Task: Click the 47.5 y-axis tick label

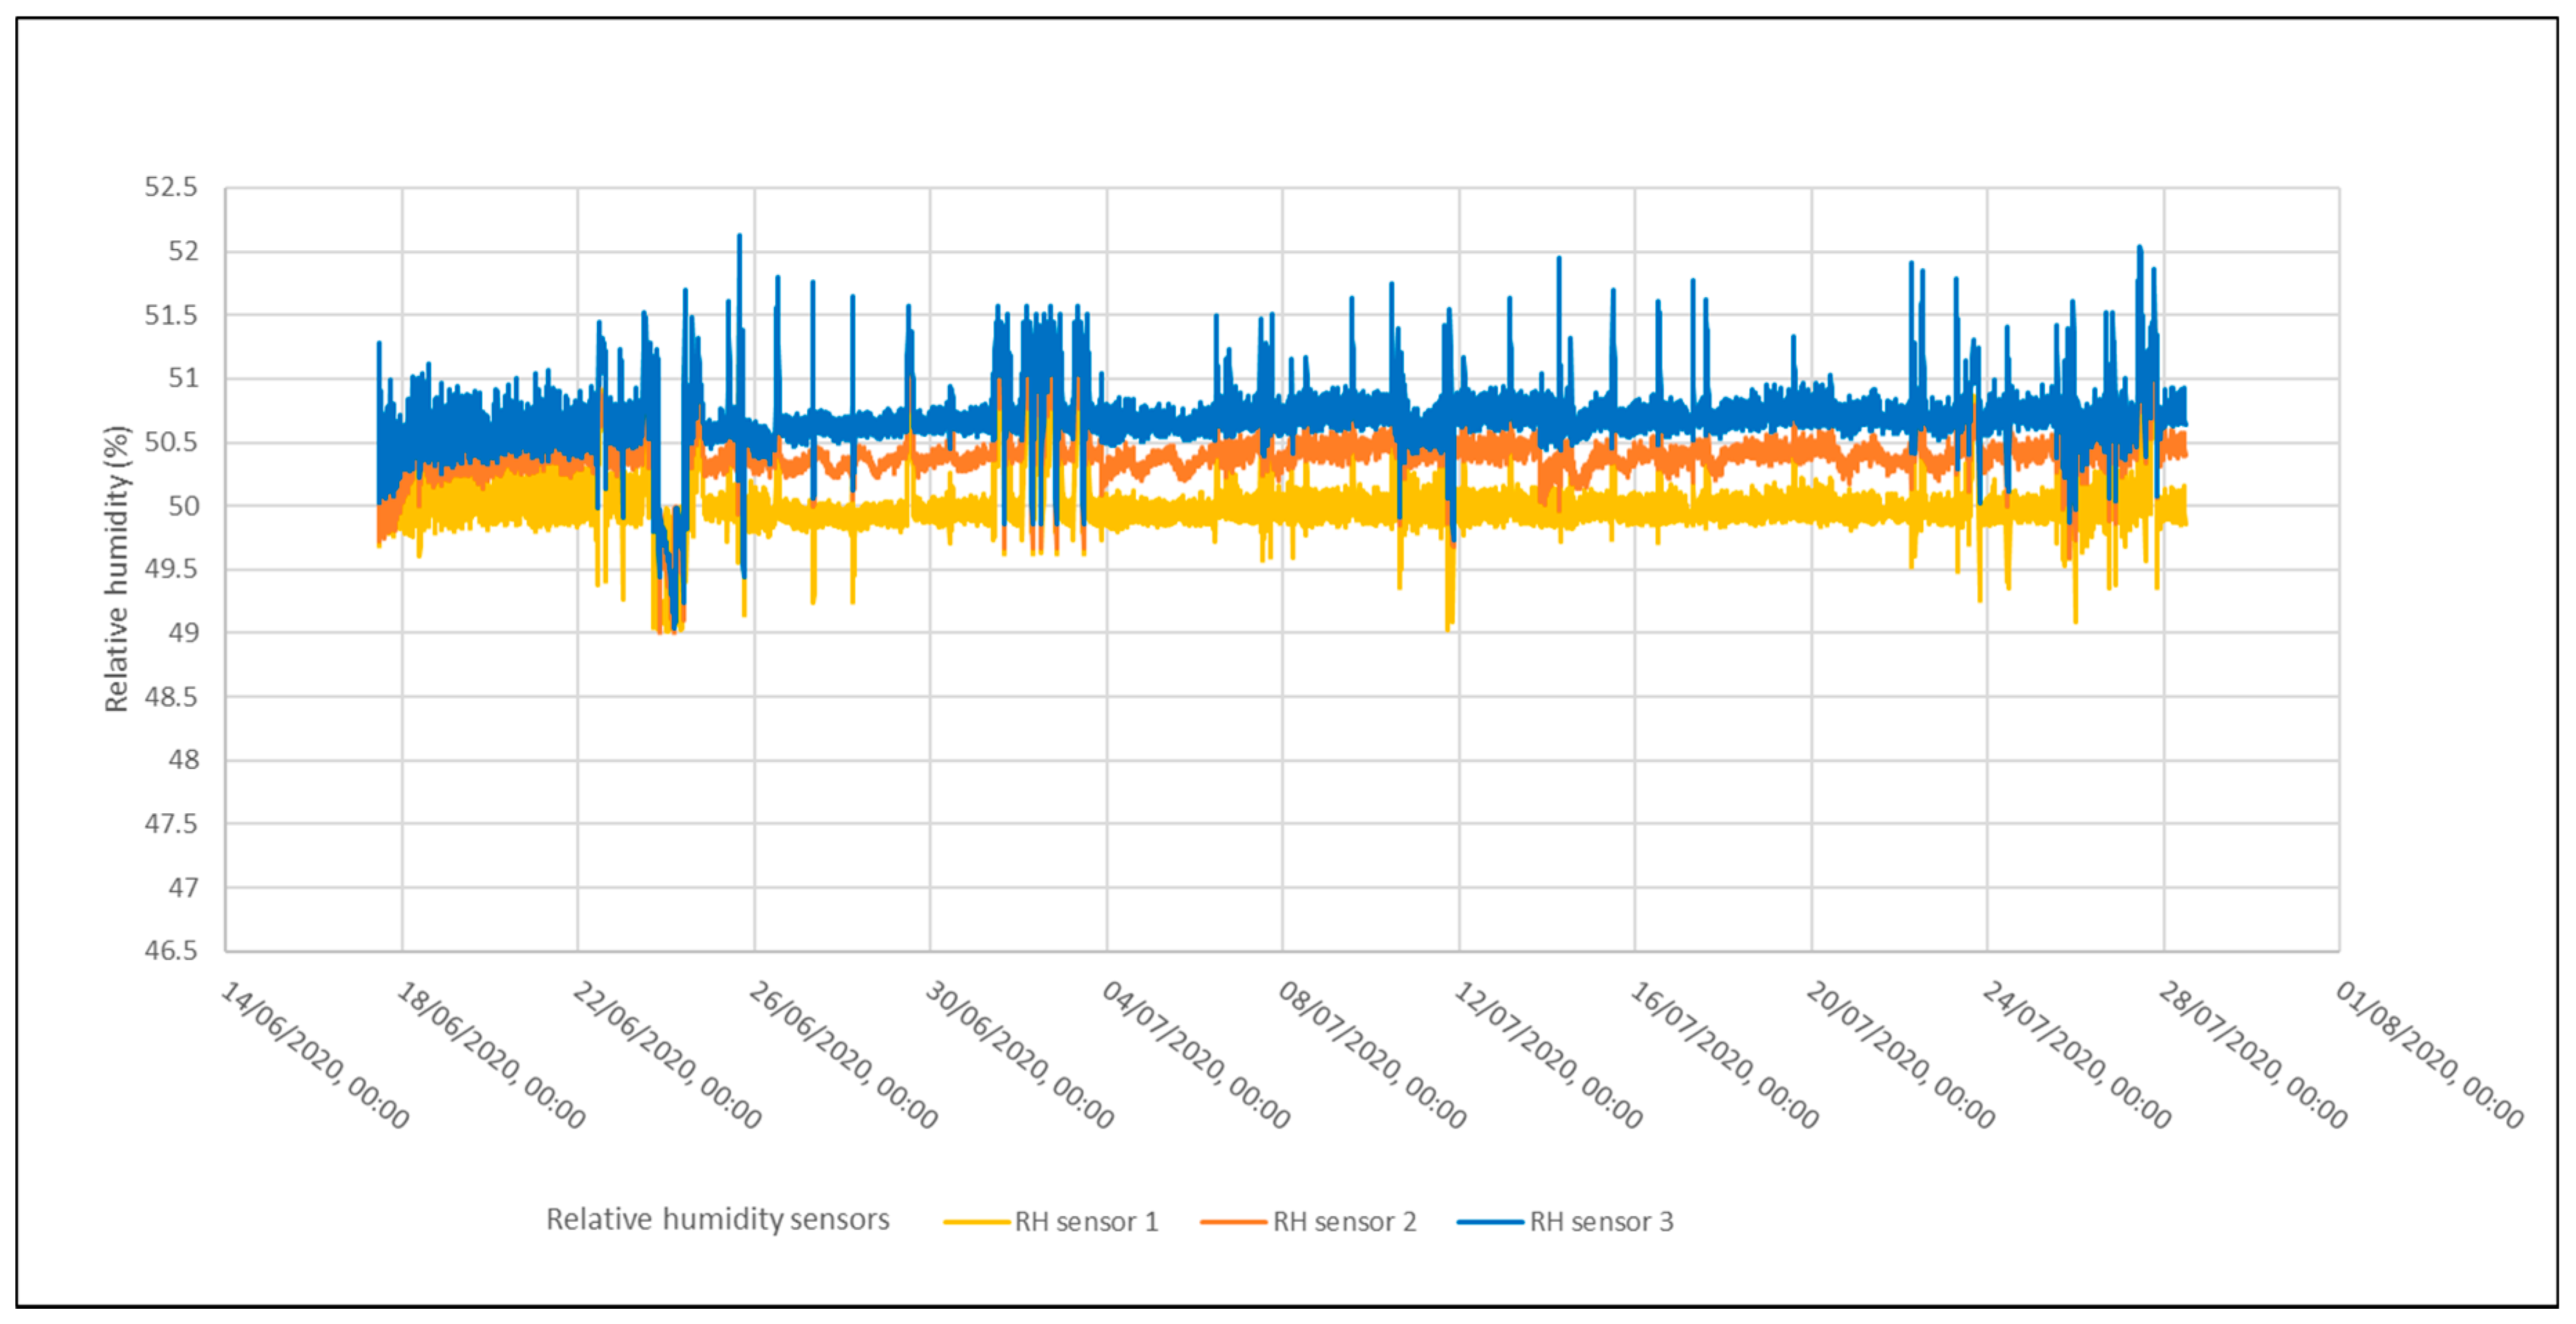Action: tap(171, 824)
